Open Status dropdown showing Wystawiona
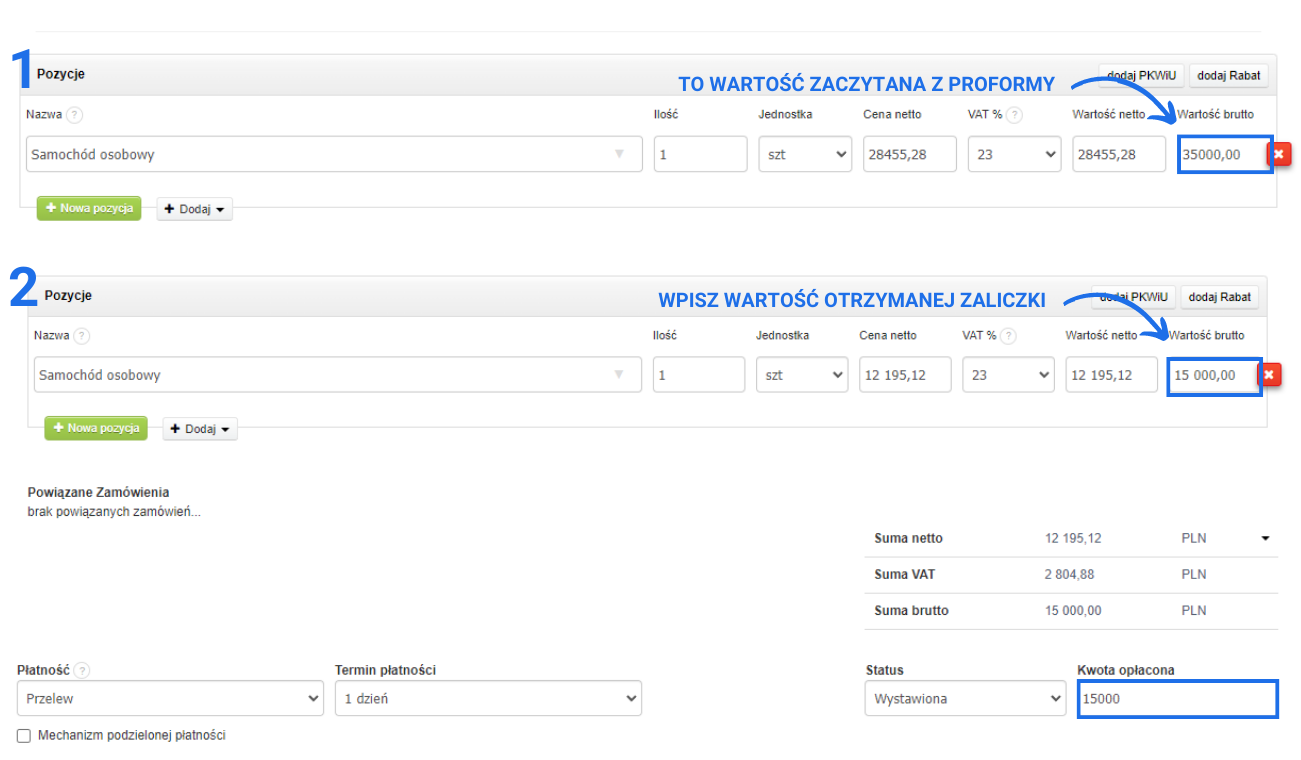 [x=965, y=699]
